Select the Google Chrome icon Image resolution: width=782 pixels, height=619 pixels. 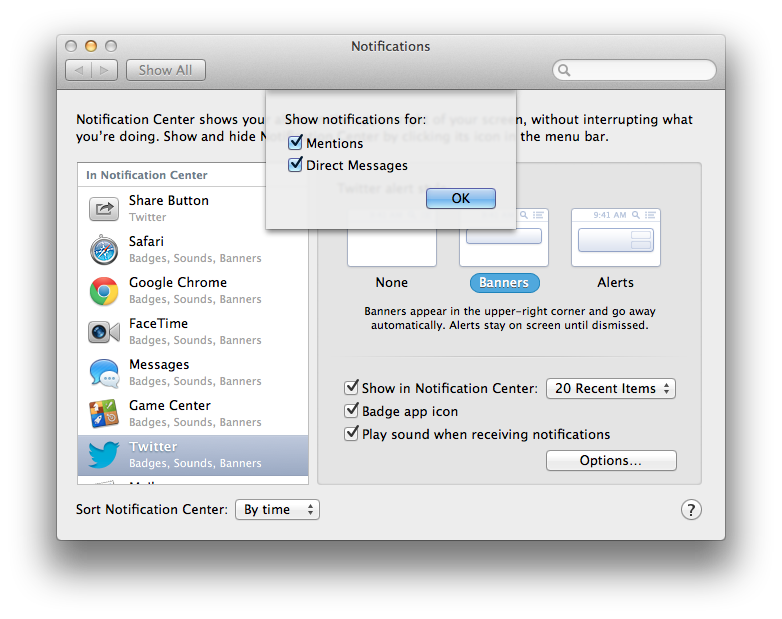[x=104, y=291]
